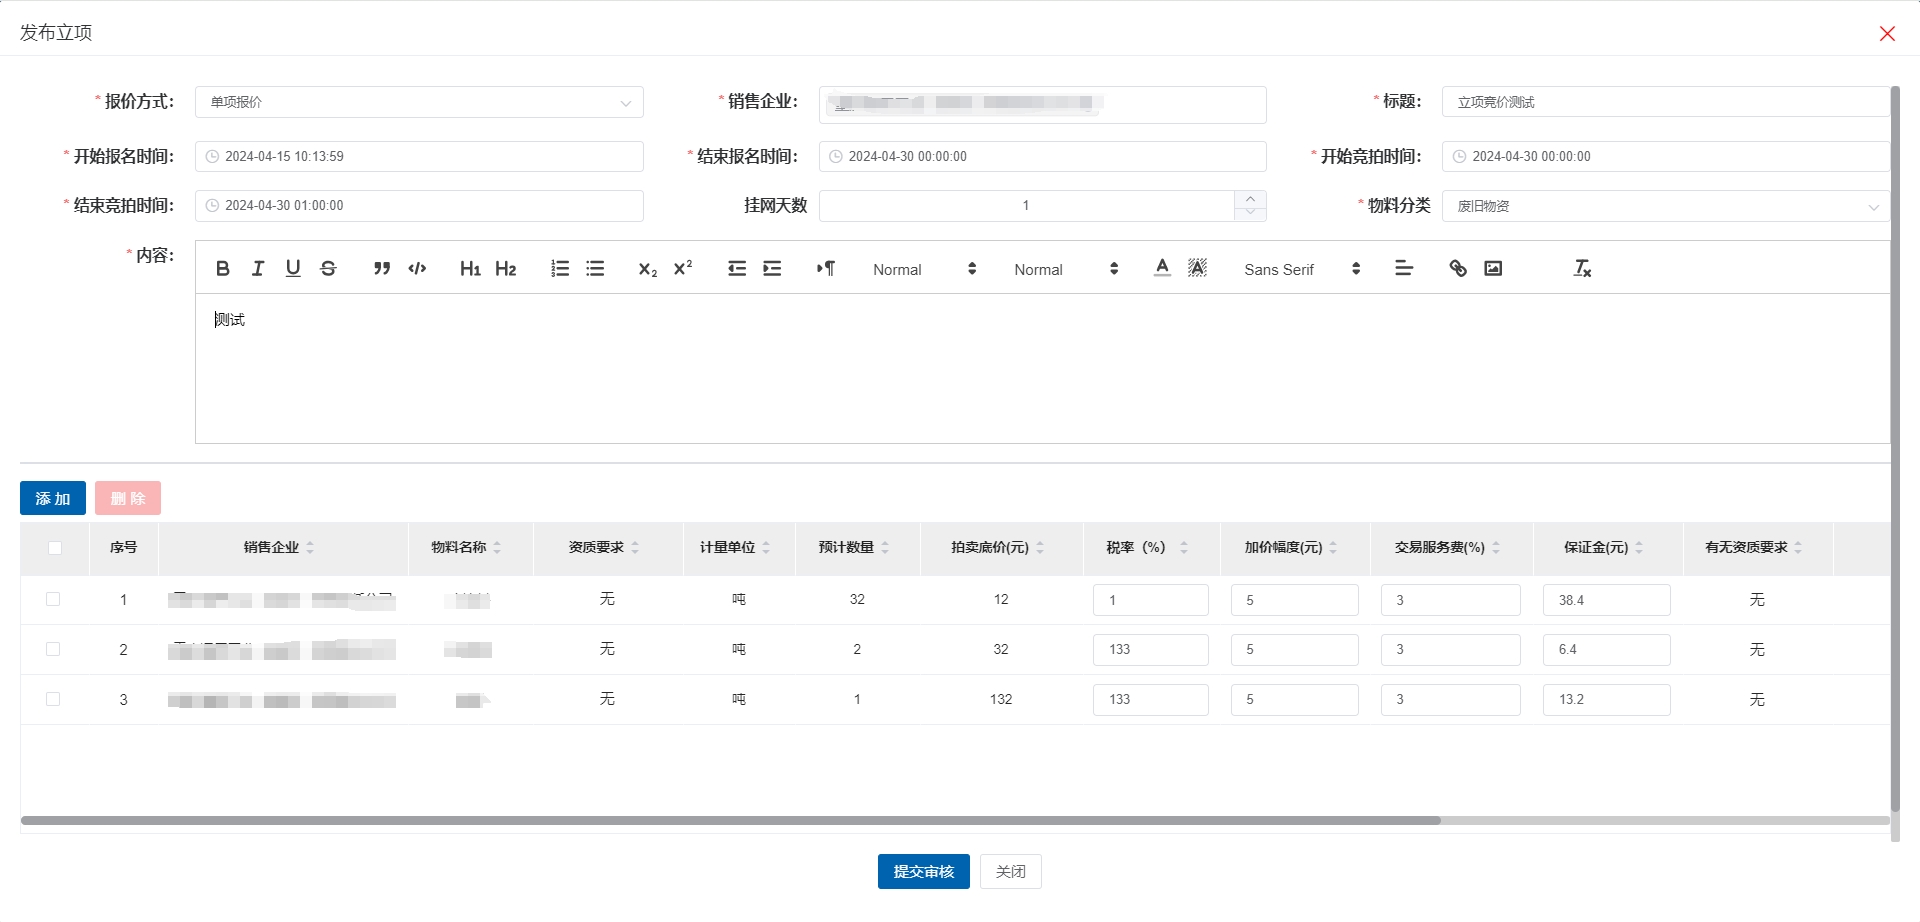This screenshot has height=922, width=1920.
Task: Toggle bold formatting in editor toolbar
Action: (x=223, y=269)
